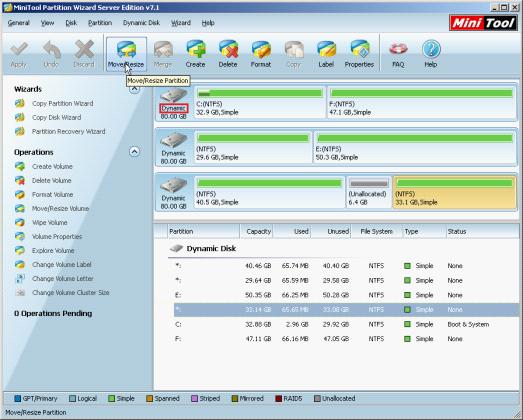Sort by Unused column header
Image resolution: width=523 pixels, height=420 pixels.
pos(331,231)
